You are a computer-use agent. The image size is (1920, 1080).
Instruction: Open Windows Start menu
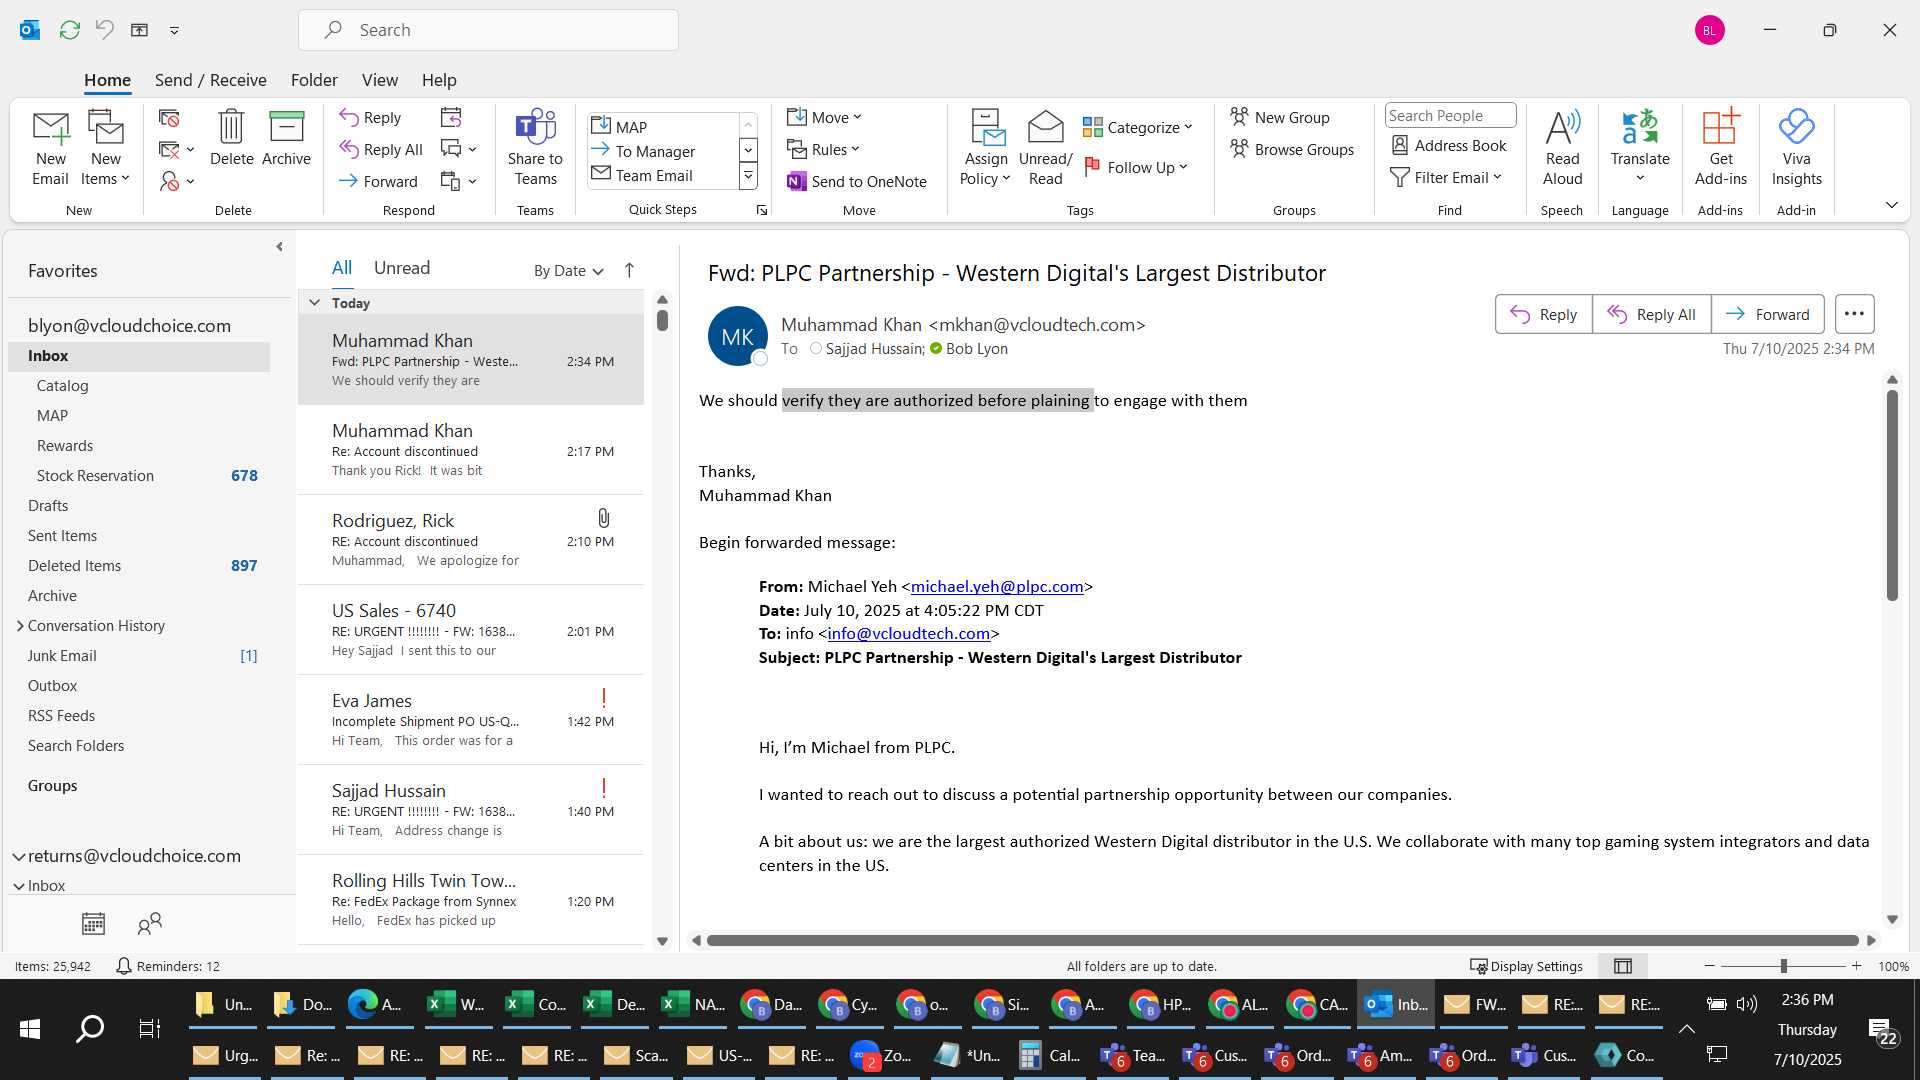(x=30, y=1029)
